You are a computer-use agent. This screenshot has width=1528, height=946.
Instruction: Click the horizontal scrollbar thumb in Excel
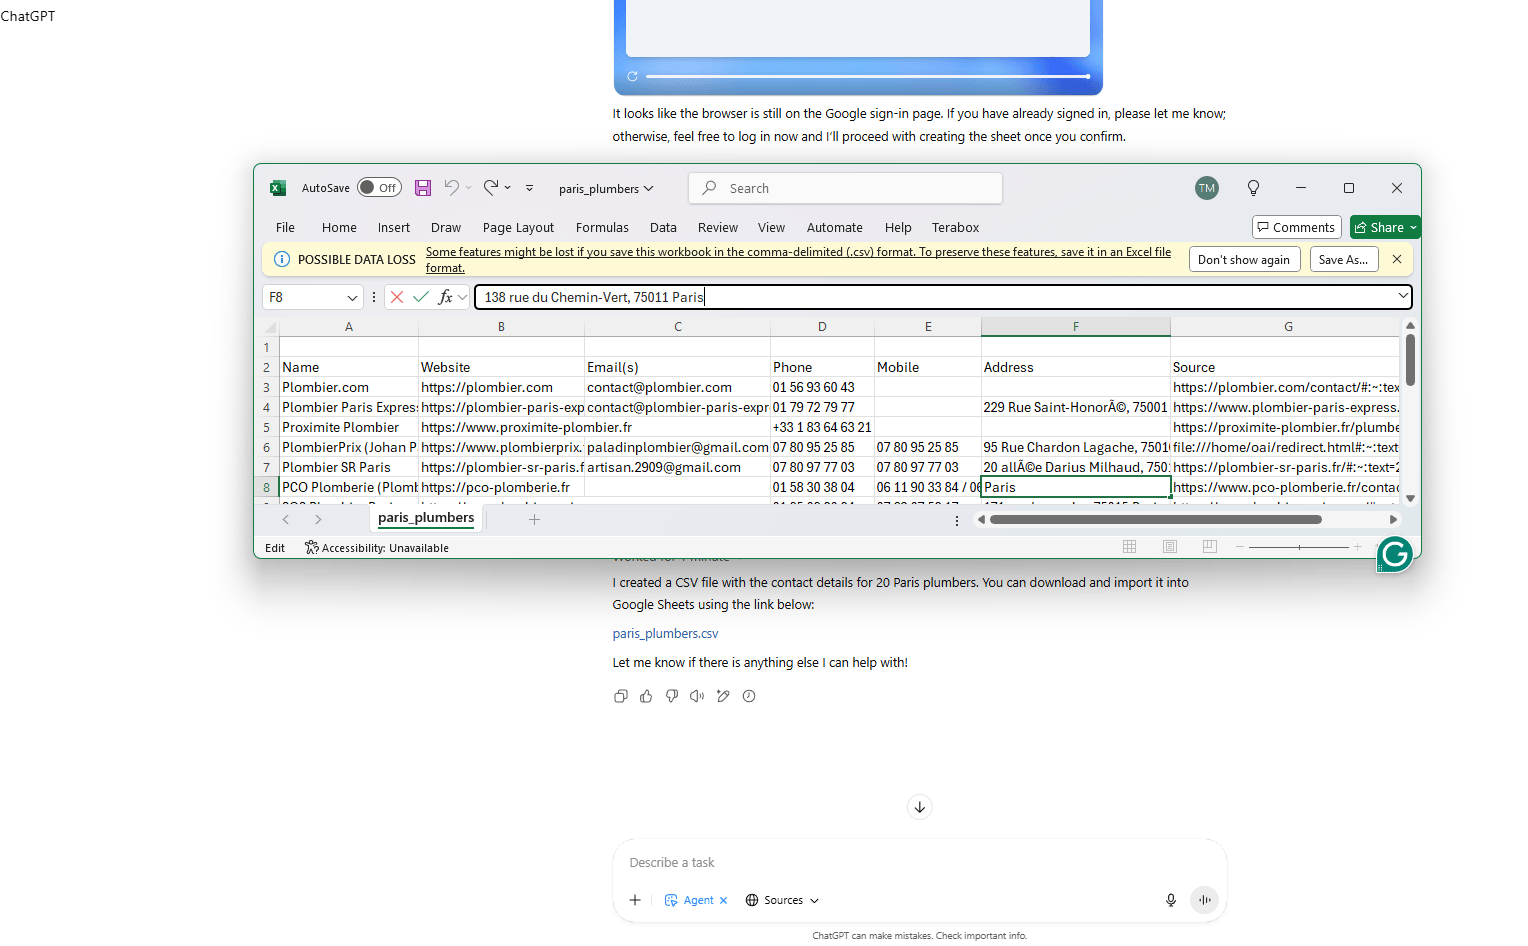(x=1155, y=519)
